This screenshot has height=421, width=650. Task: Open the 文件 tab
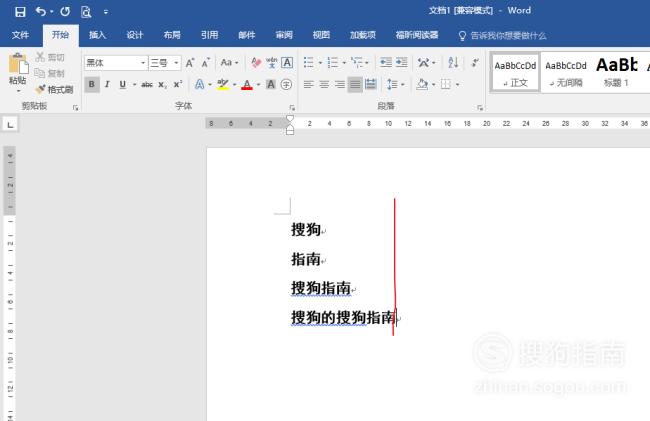click(x=20, y=35)
